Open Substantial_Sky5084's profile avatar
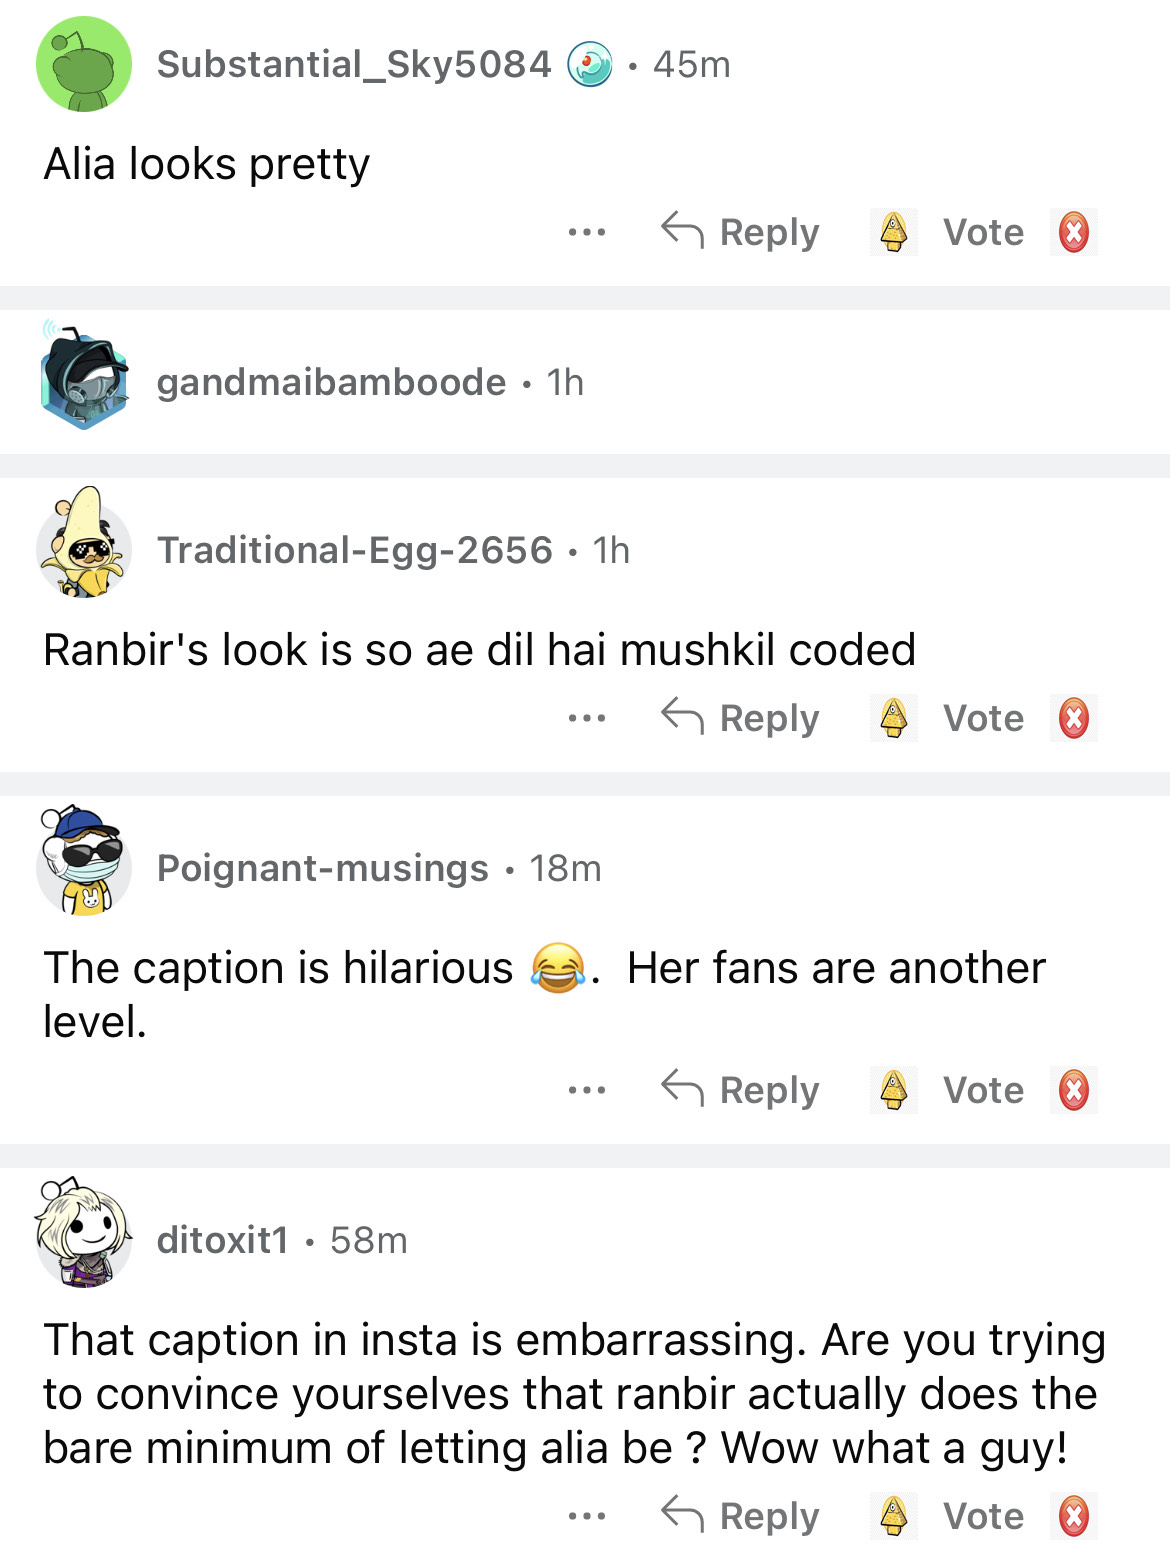The image size is (1170, 1559). click(x=84, y=64)
